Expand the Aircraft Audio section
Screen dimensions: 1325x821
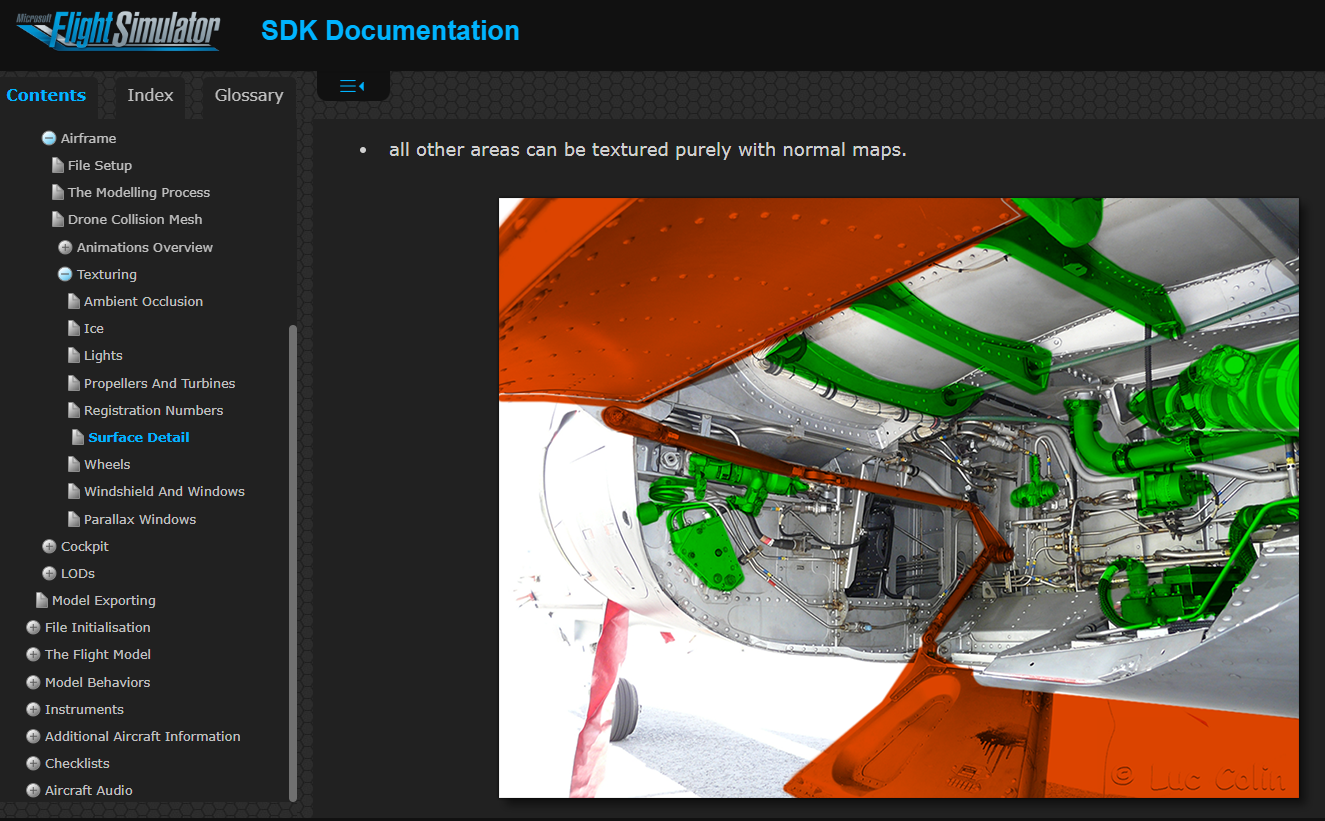tap(33, 790)
